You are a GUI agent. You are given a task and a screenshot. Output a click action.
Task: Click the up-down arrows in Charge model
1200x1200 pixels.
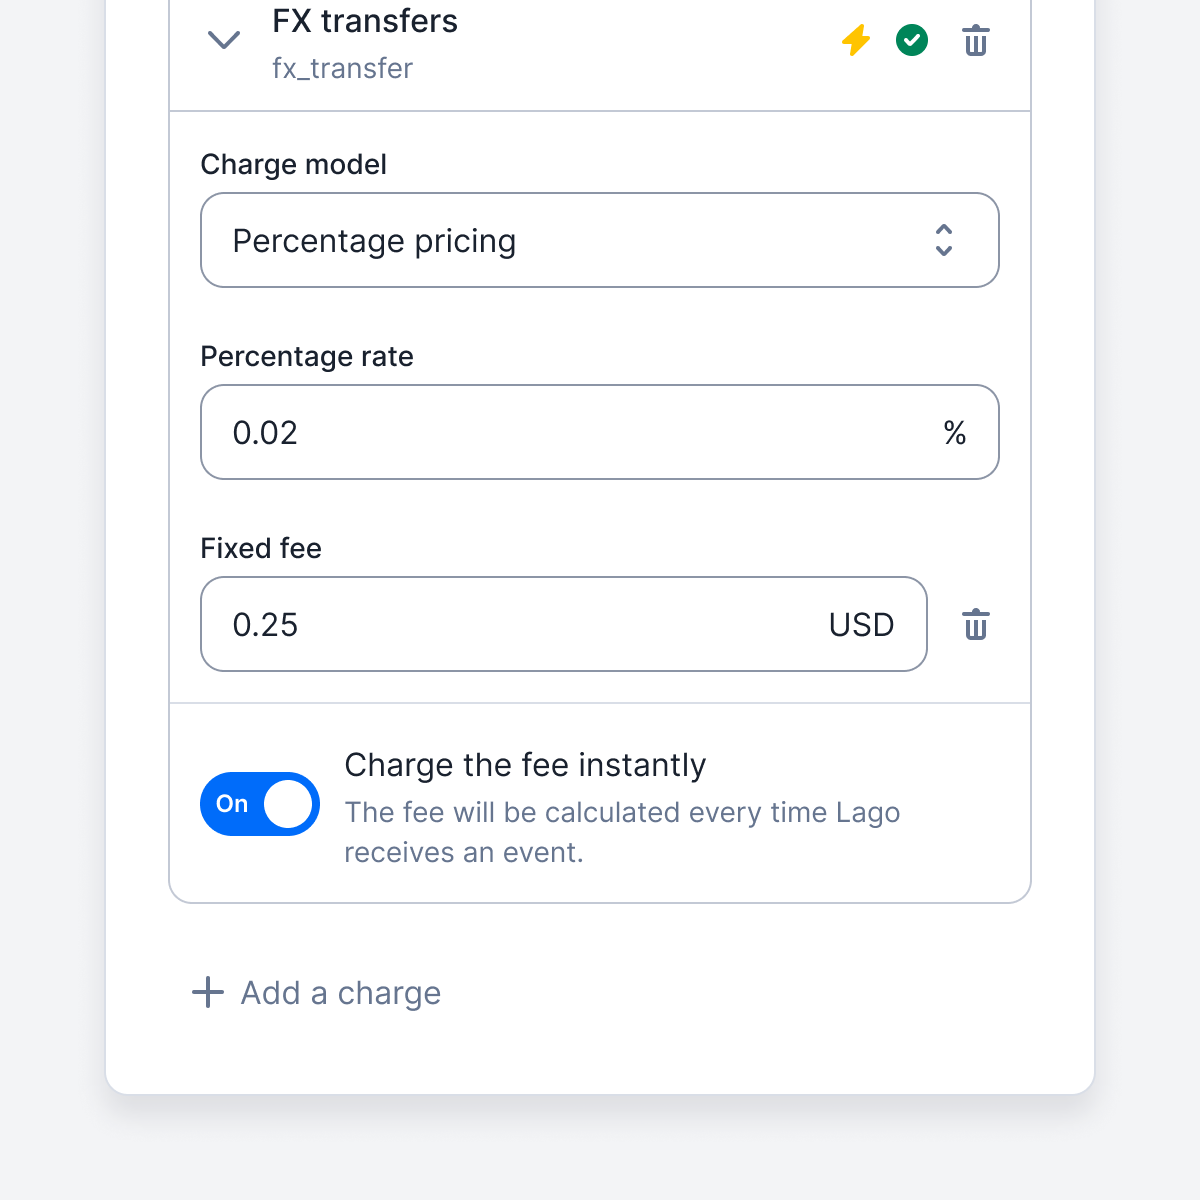coord(944,241)
